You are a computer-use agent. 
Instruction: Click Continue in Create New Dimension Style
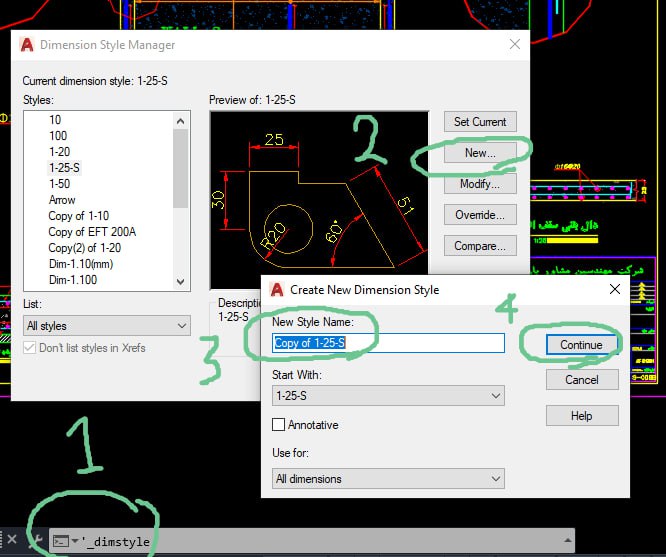click(x=581, y=345)
